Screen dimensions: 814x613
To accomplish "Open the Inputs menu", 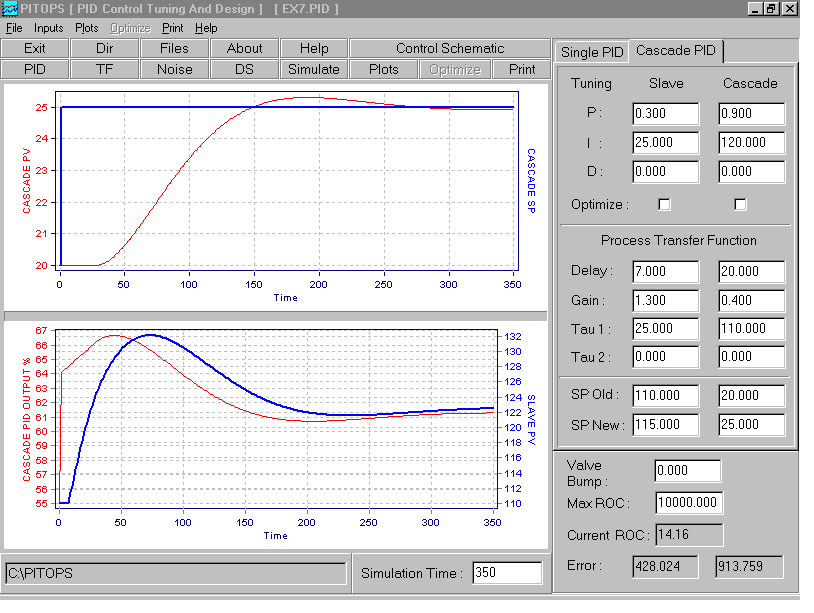I will [x=48, y=28].
